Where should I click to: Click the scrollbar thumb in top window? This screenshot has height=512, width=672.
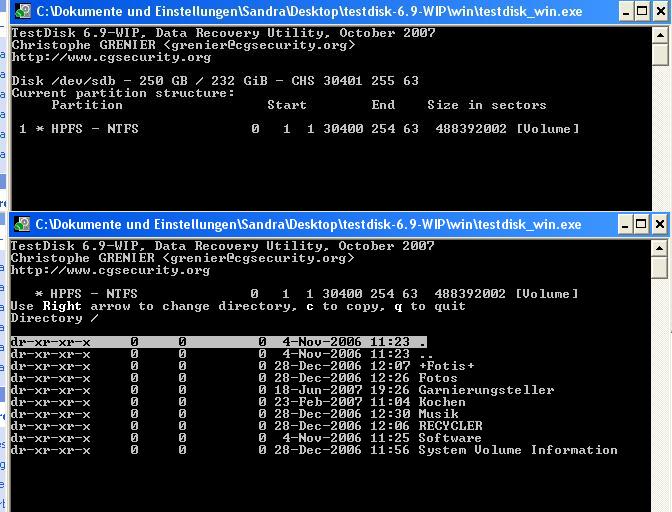[x=660, y=54]
